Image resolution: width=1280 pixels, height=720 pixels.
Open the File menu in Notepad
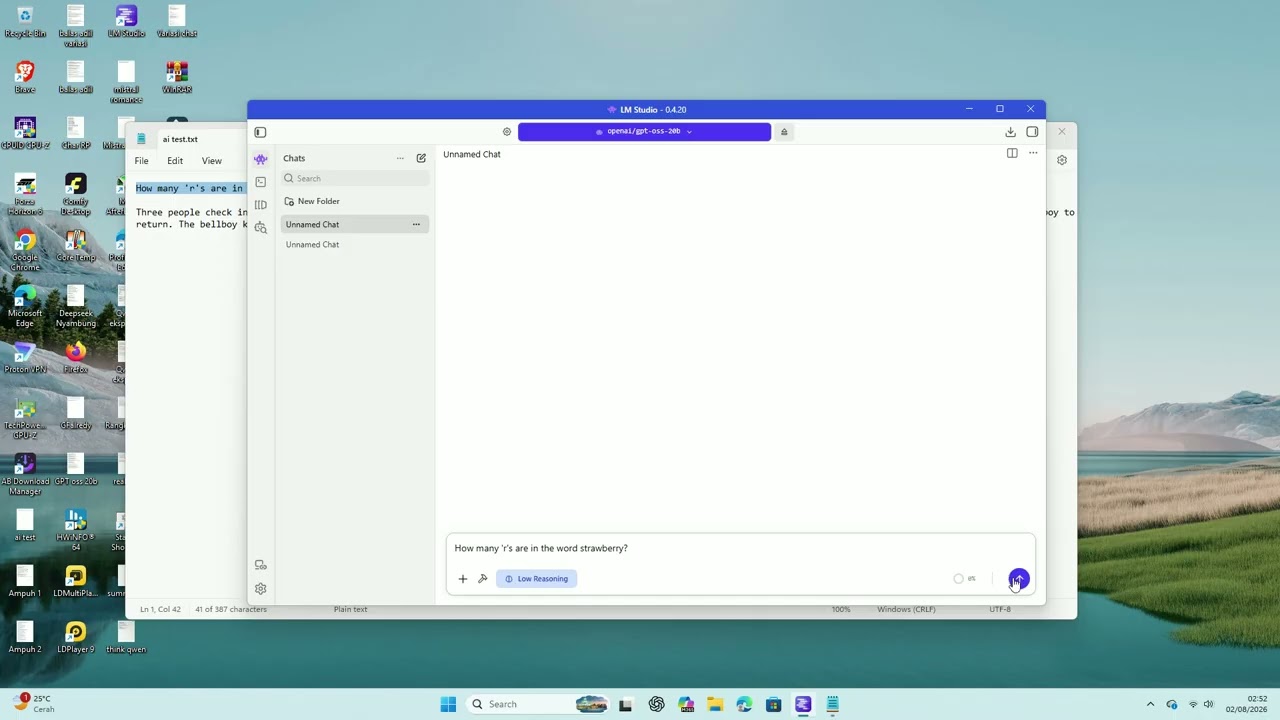142,161
